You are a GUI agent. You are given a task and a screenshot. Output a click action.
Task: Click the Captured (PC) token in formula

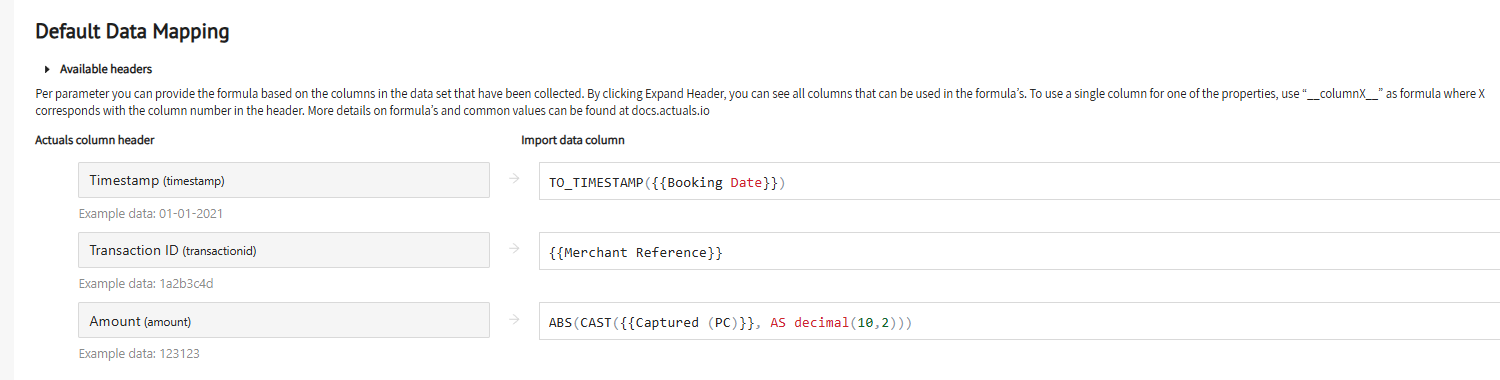(x=686, y=323)
